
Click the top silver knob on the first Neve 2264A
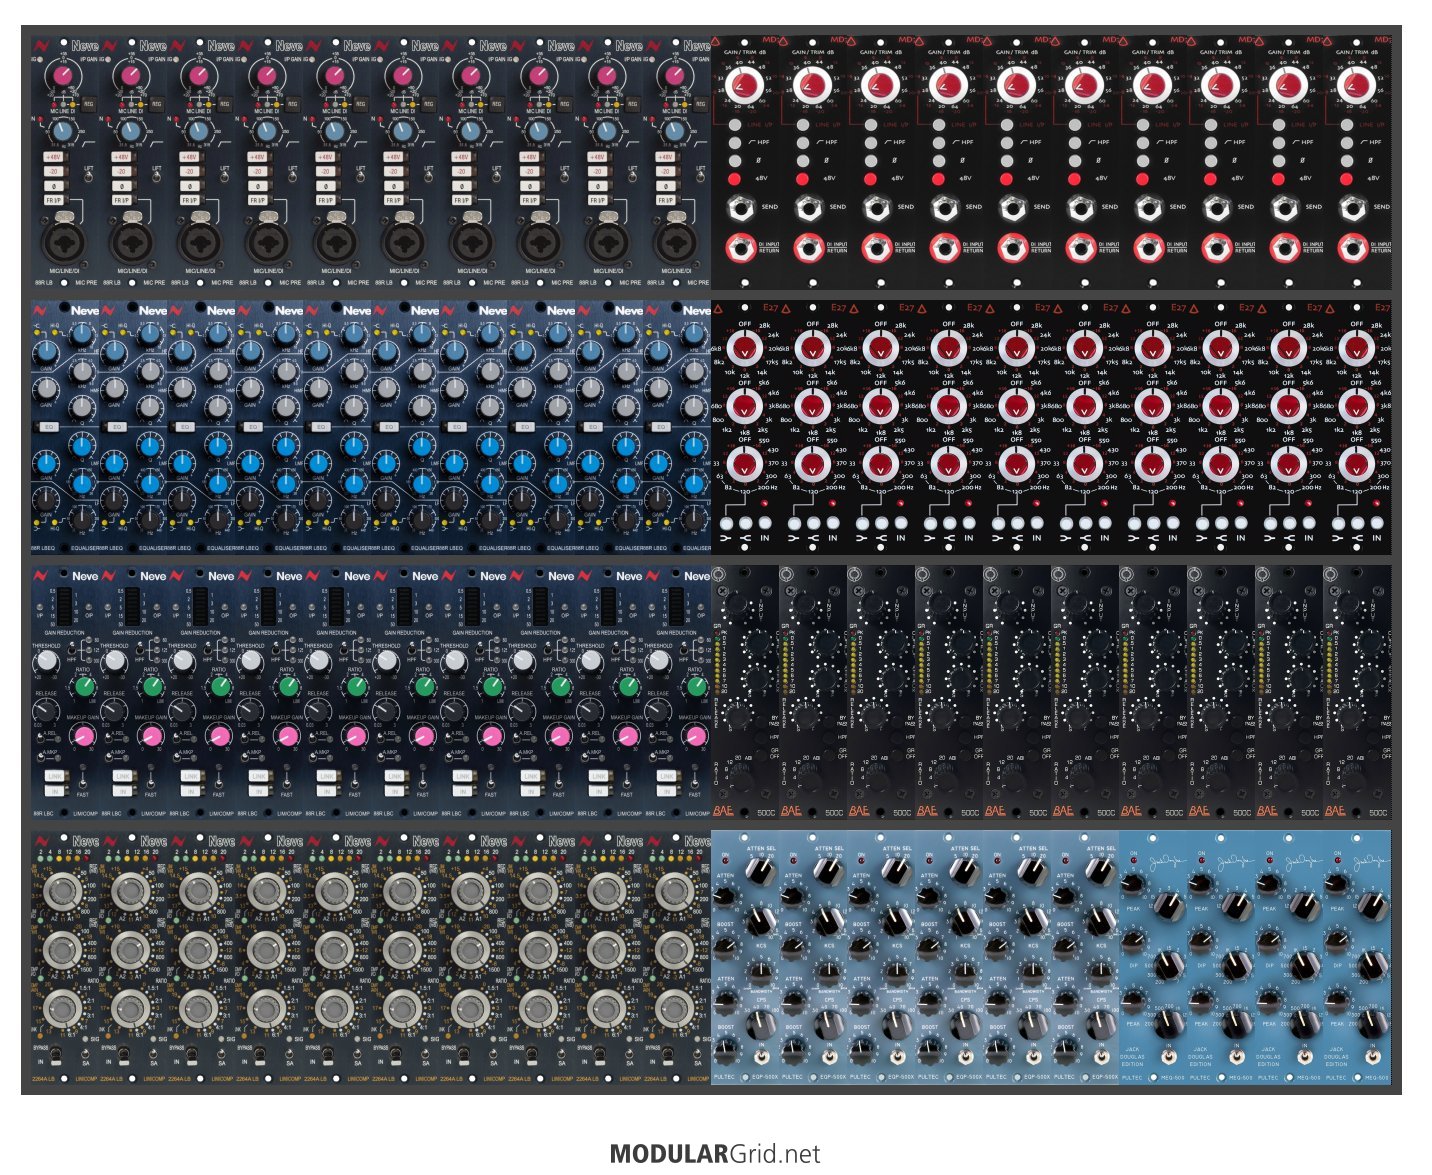(62, 890)
